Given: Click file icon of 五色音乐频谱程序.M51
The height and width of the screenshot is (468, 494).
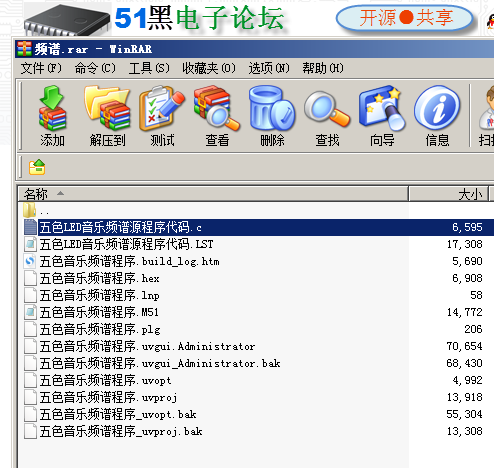Looking at the screenshot, I should 30,312.
